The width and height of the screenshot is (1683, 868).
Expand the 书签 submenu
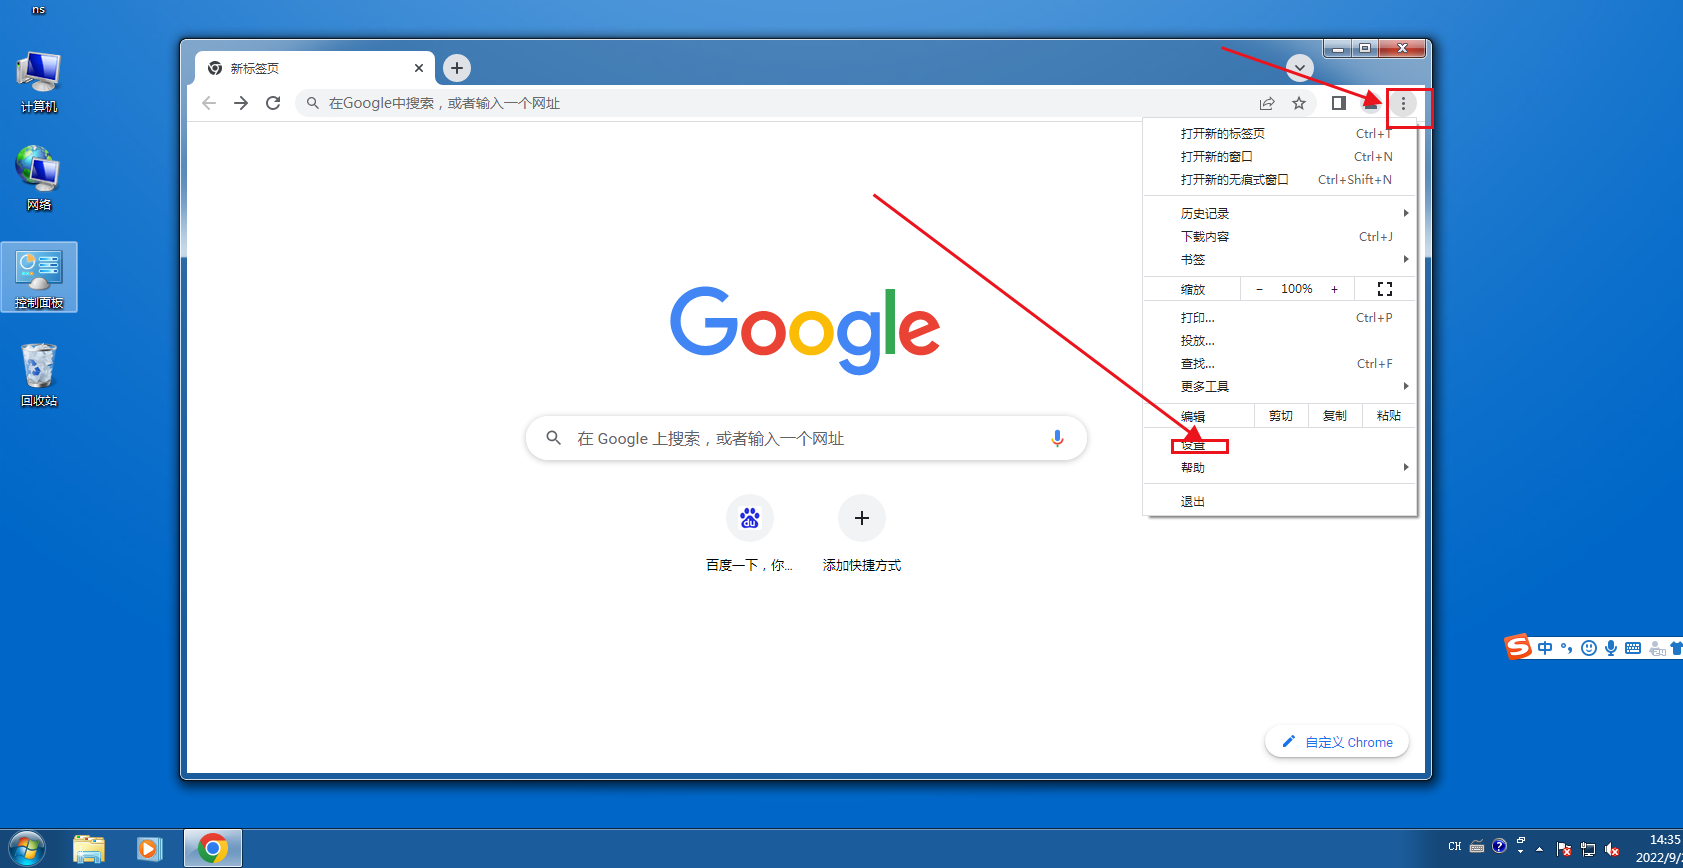[1280, 259]
